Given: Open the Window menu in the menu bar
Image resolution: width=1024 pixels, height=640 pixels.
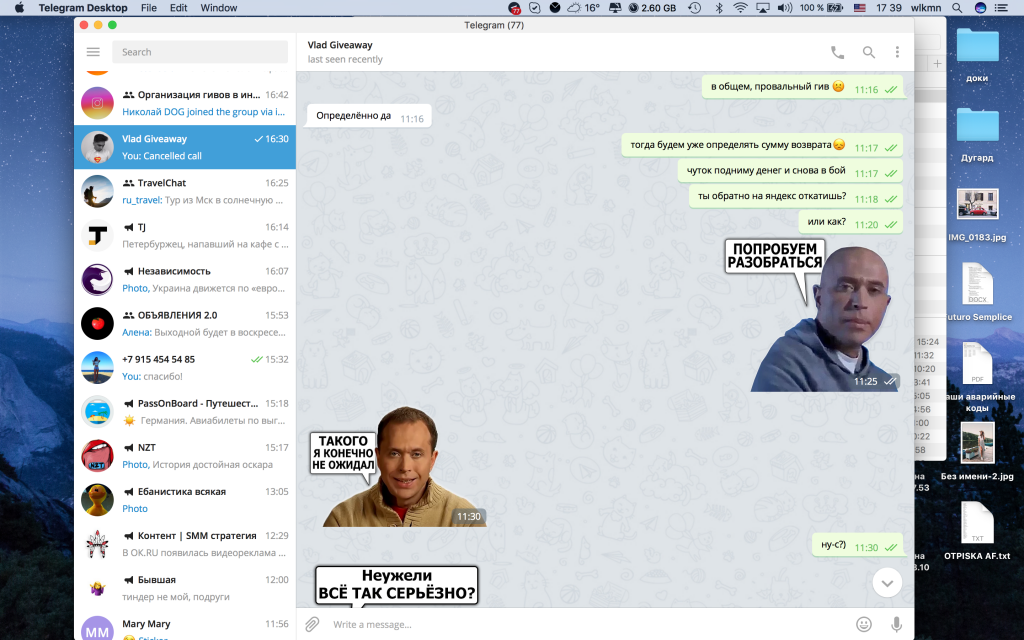Looking at the screenshot, I should [x=219, y=8].
